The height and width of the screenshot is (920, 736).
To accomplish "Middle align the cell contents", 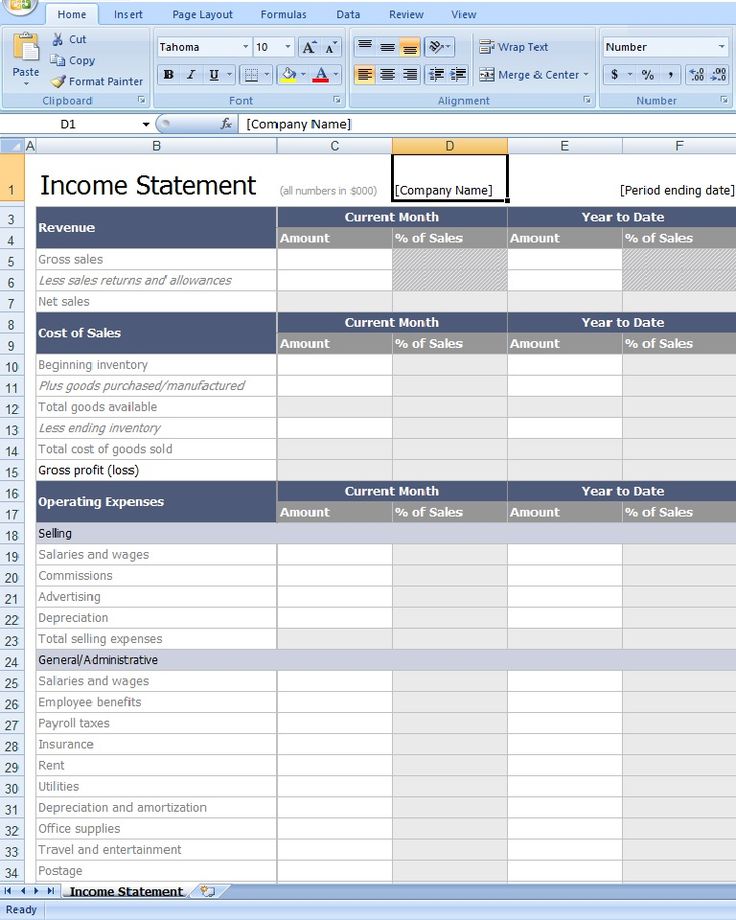I will click(x=387, y=46).
